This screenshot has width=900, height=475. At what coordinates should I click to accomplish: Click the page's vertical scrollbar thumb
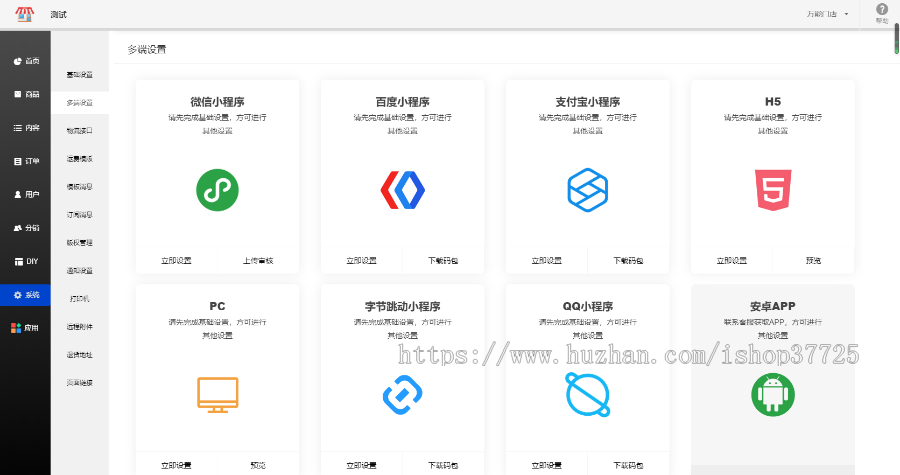[x=897, y=38]
